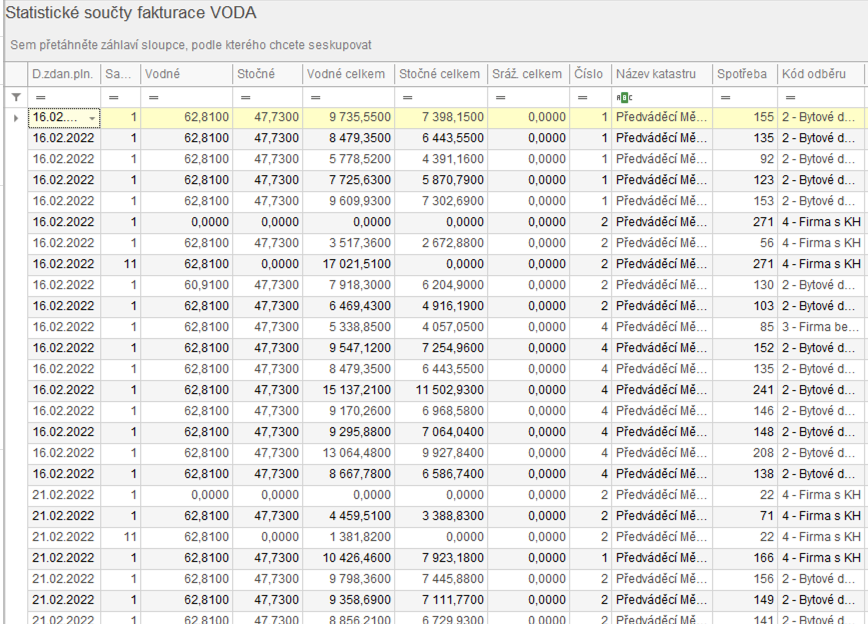Click the Stočné celkem column header

click(x=441, y=74)
